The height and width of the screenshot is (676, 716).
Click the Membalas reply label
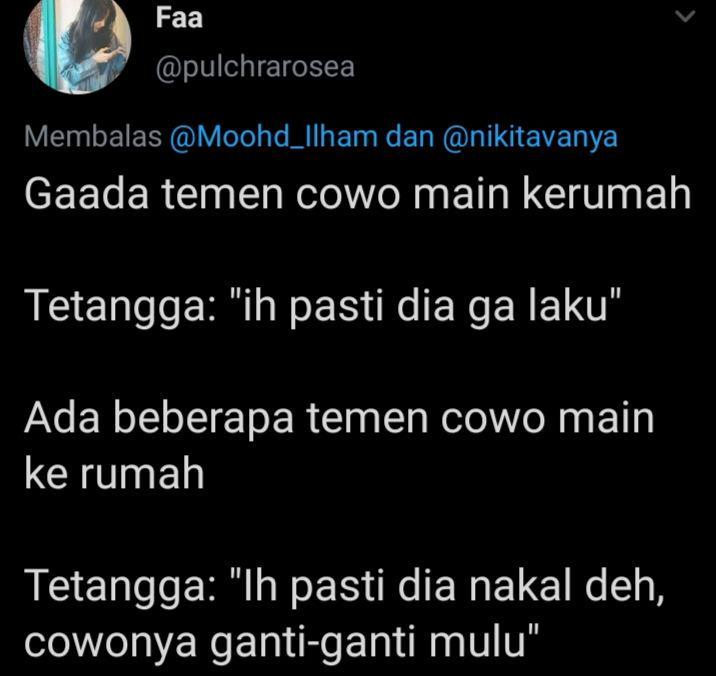[93, 137]
